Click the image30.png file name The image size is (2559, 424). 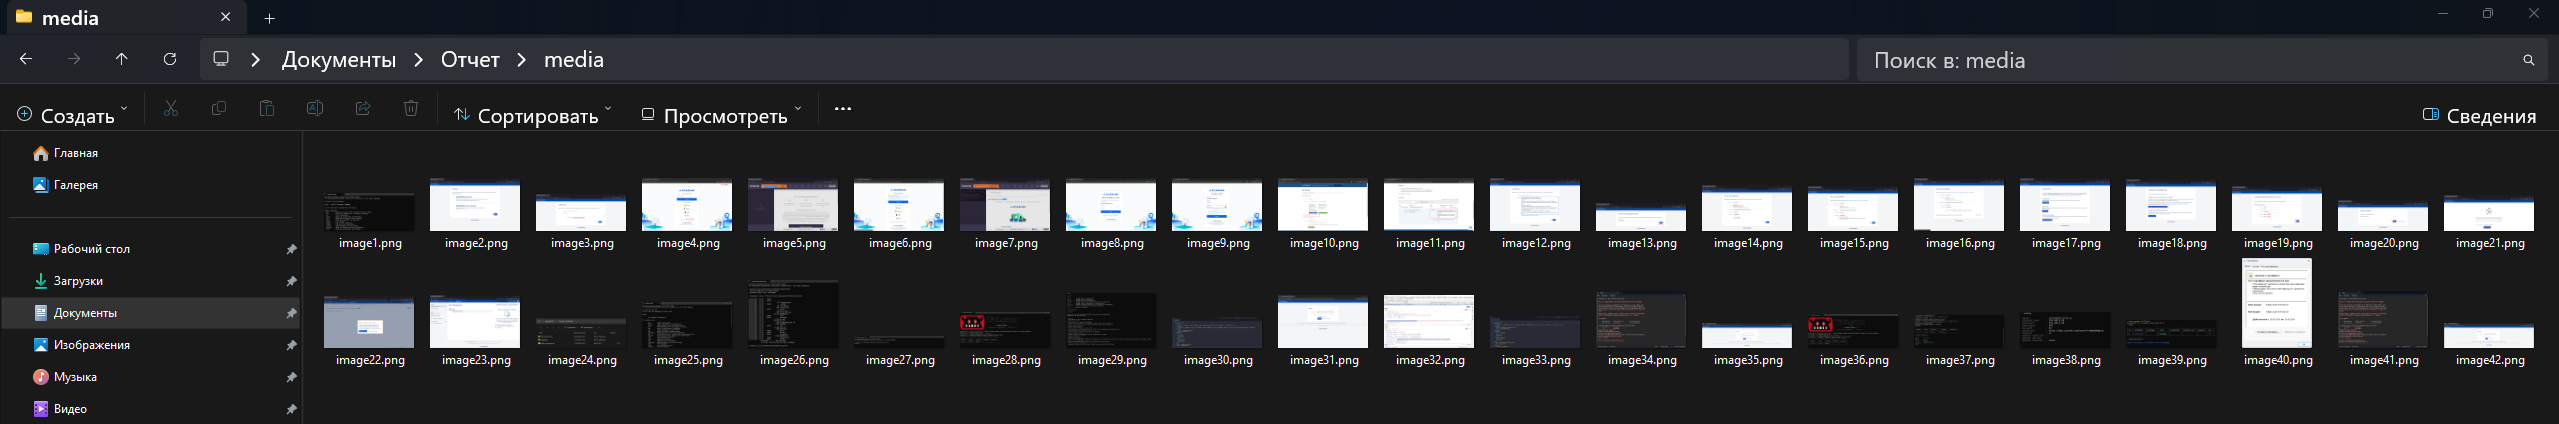click(x=1218, y=360)
